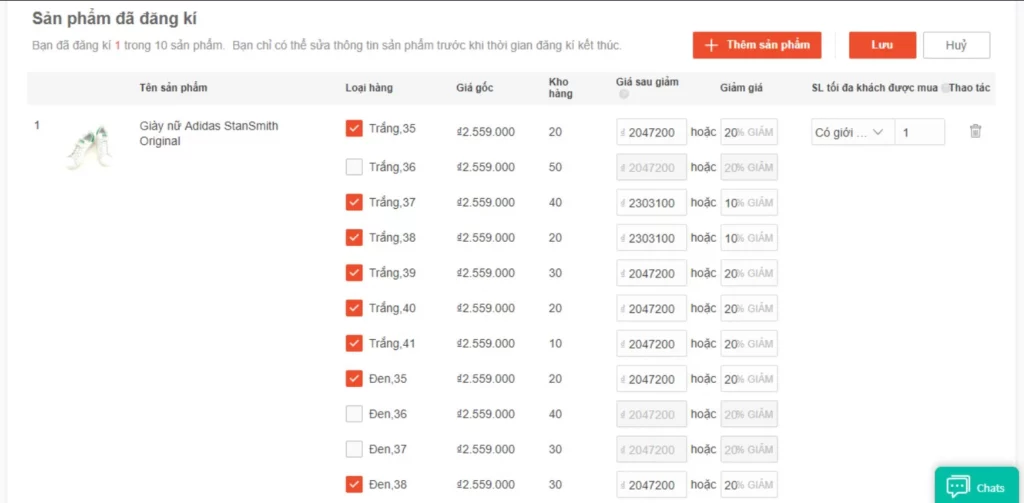
Task: Click the info icon under Giá sau giảm
Action: pos(624,95)
